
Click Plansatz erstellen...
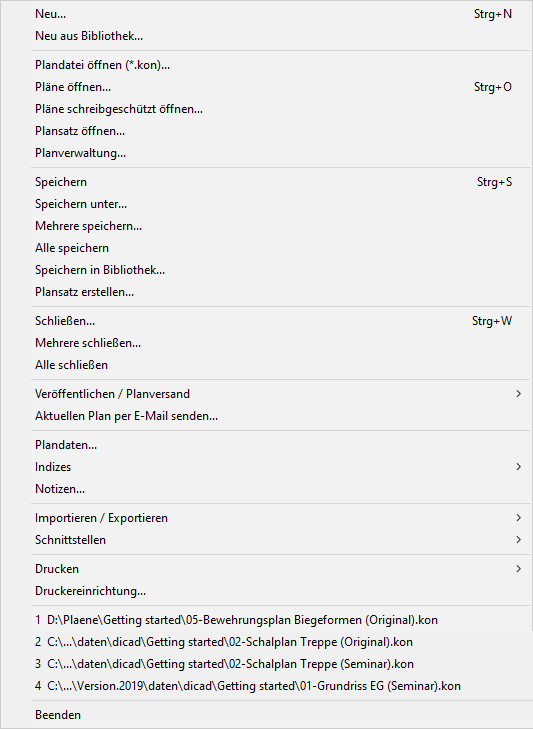coord(280,292)
